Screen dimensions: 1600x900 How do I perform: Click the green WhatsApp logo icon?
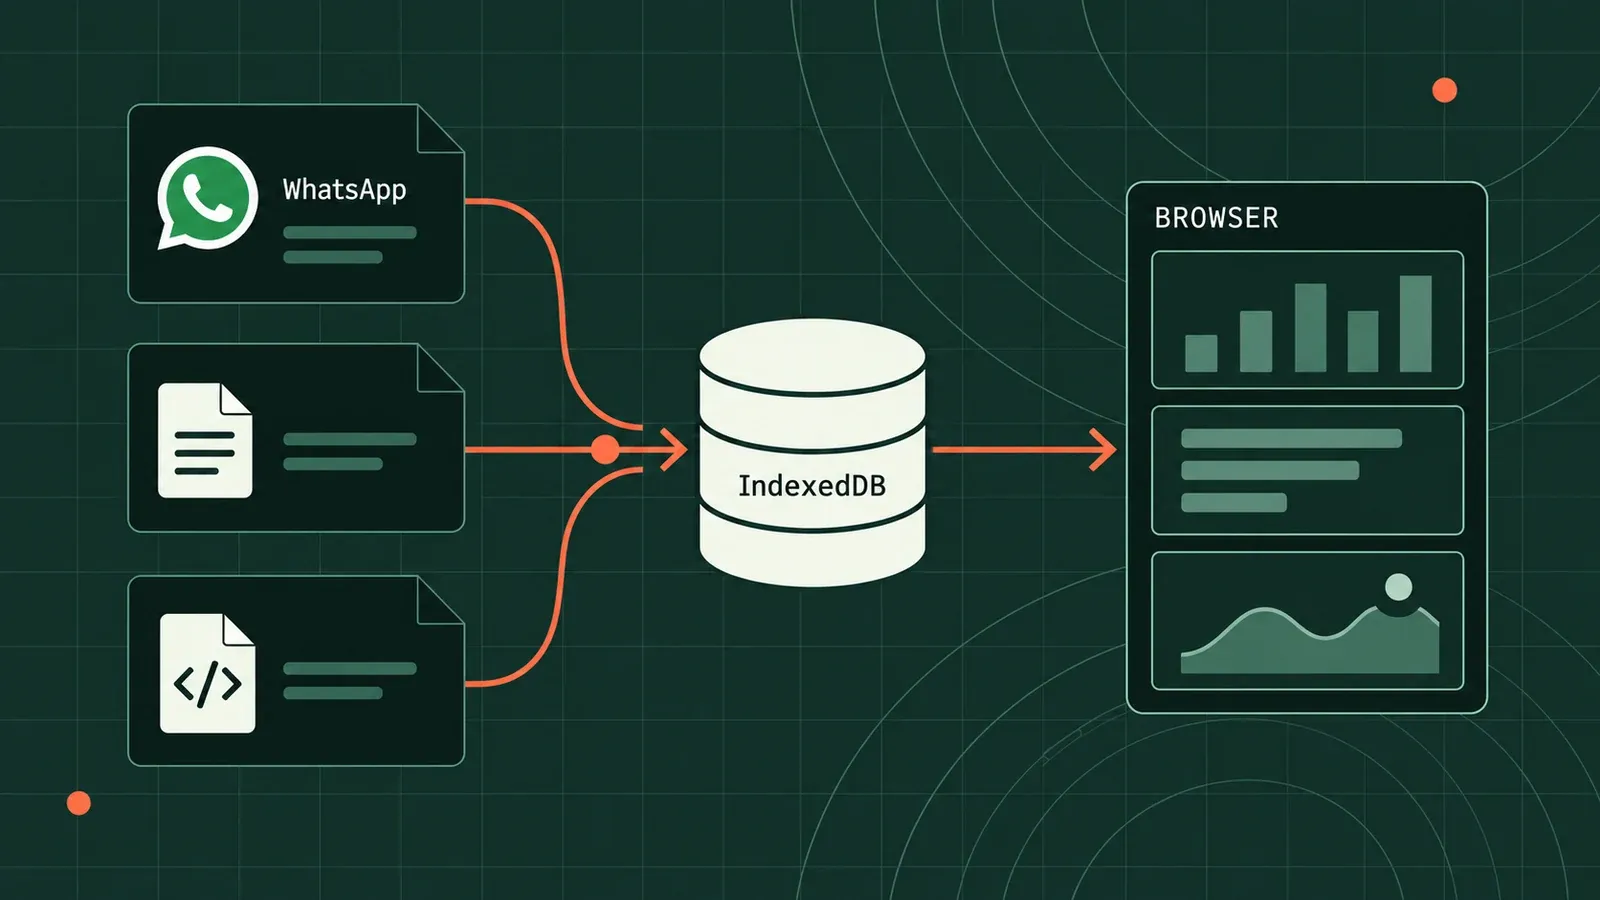207,198
